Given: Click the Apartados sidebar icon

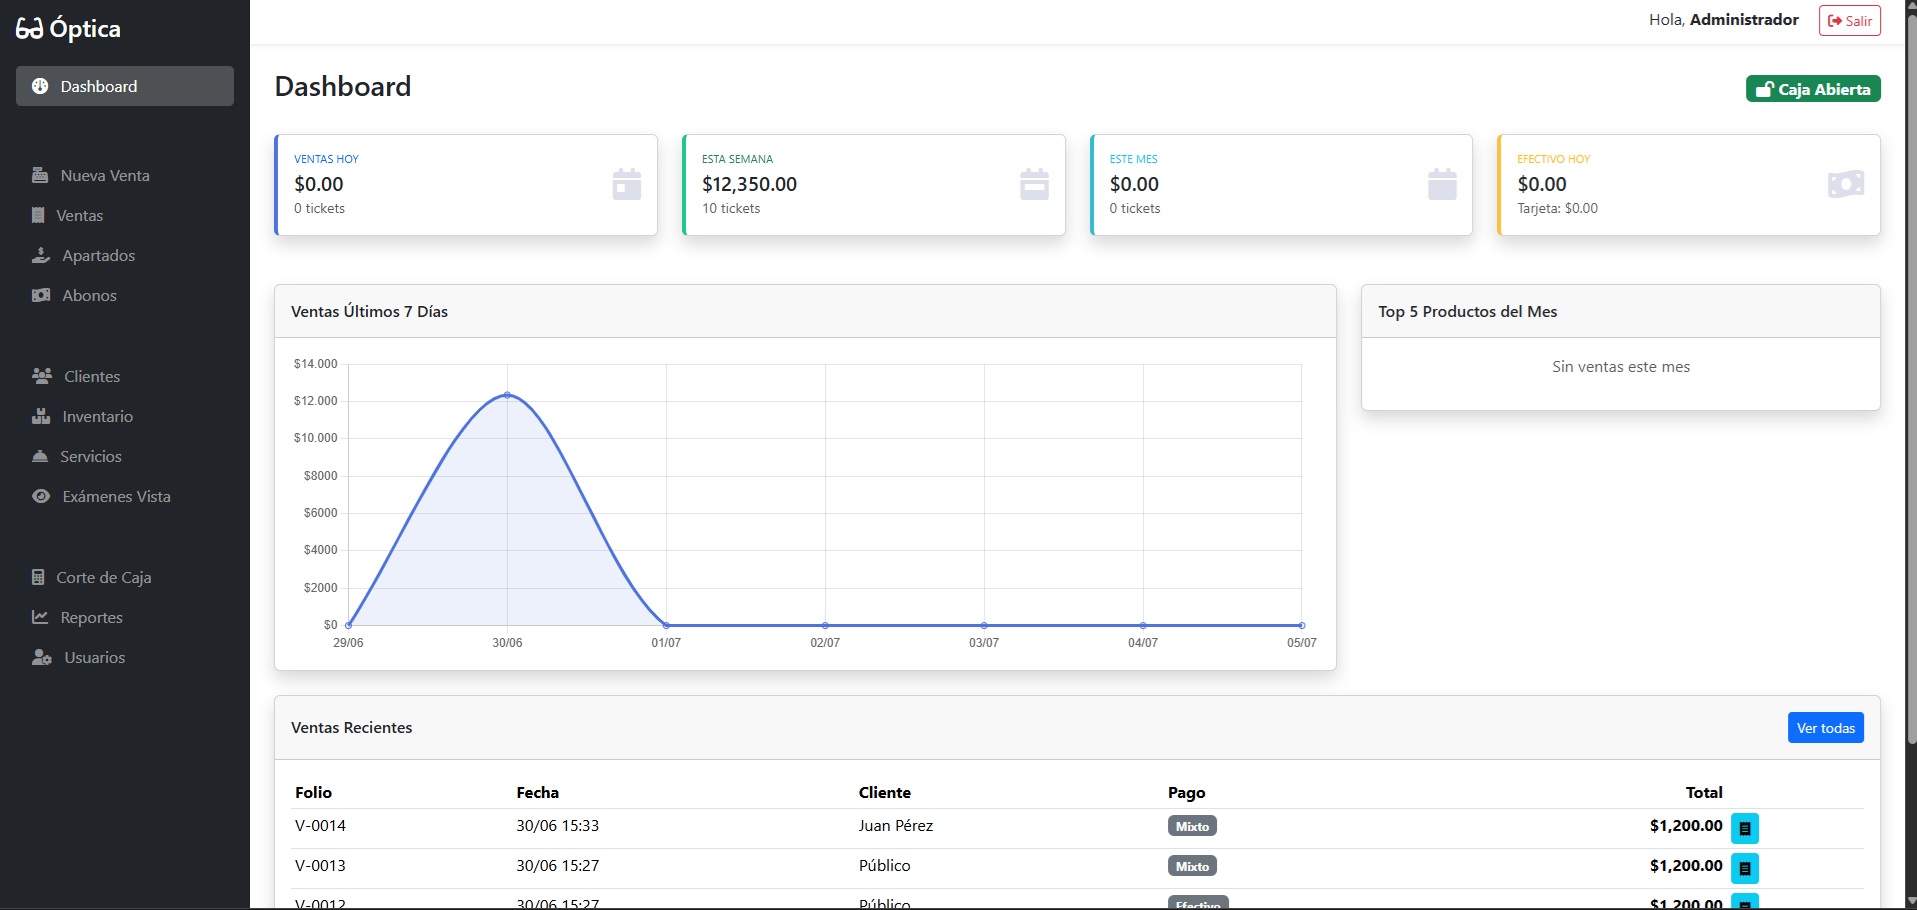Looking at the screenshot, I should tap(41, 255).
